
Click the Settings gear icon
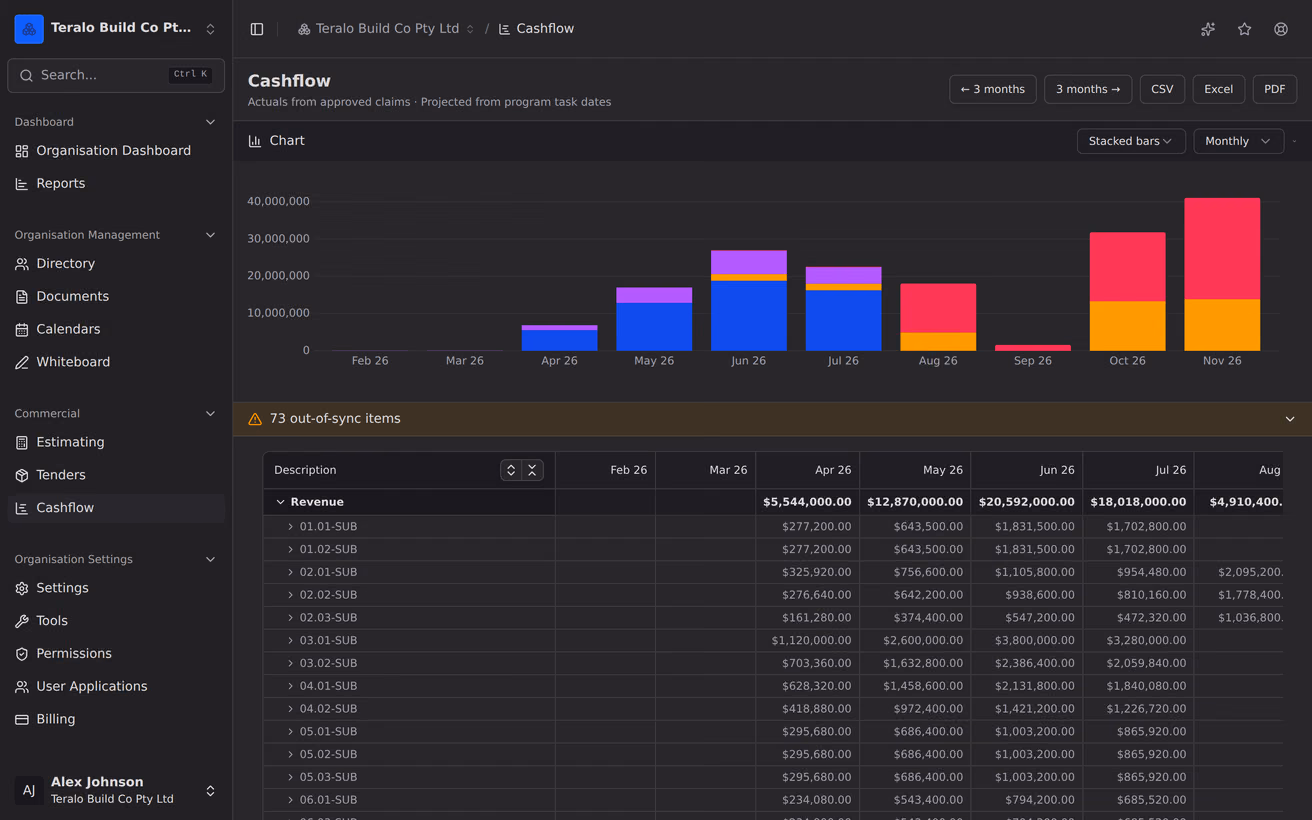[x=22, y=588]
